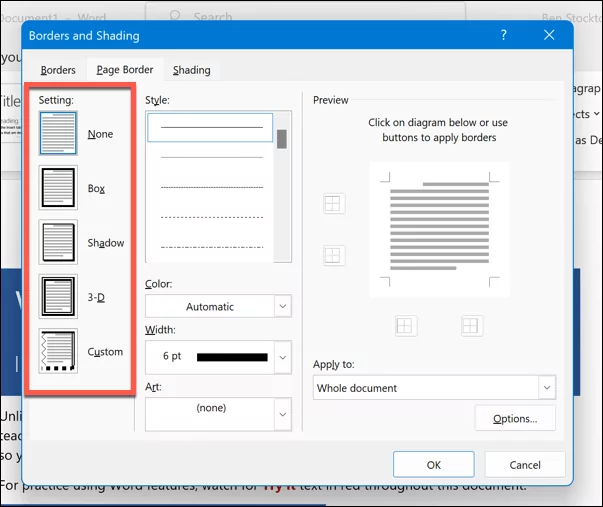Click the Help question mark in title bar
Image resolution: width=603 pixels, height=507 pixels.
coord(504,35)
